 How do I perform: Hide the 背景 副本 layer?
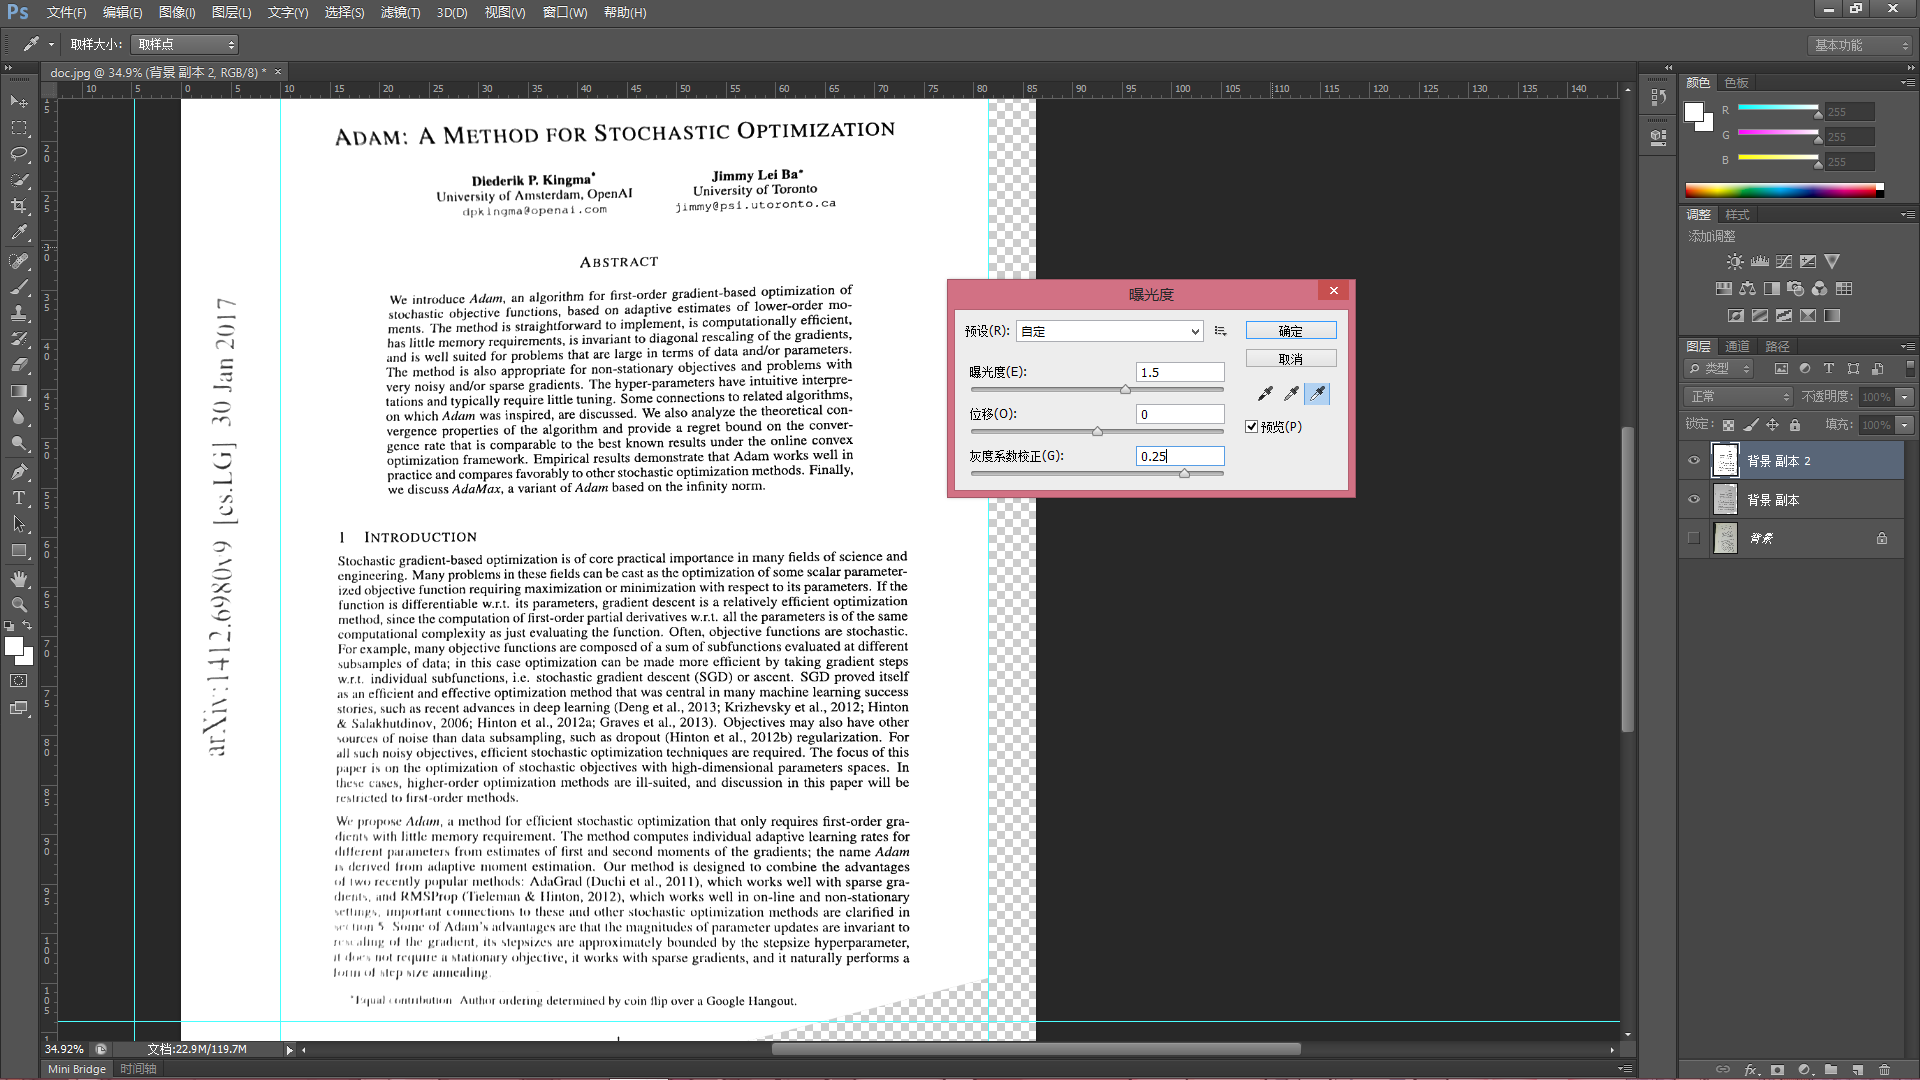[1694, 500]
